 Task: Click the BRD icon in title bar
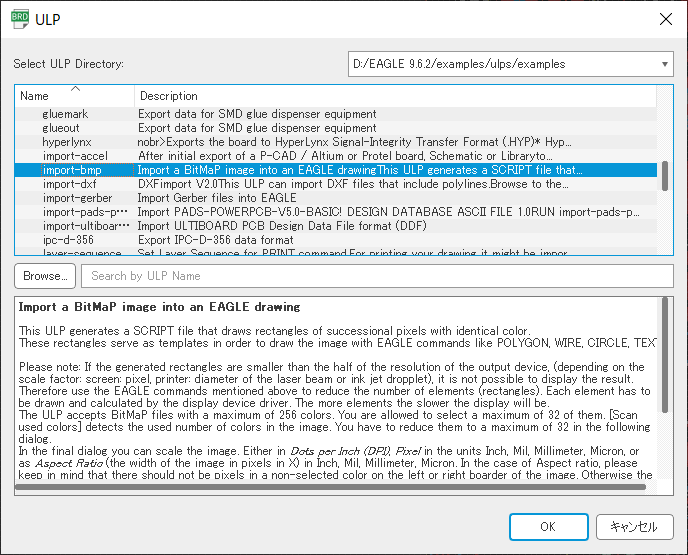tap(18, 18)
